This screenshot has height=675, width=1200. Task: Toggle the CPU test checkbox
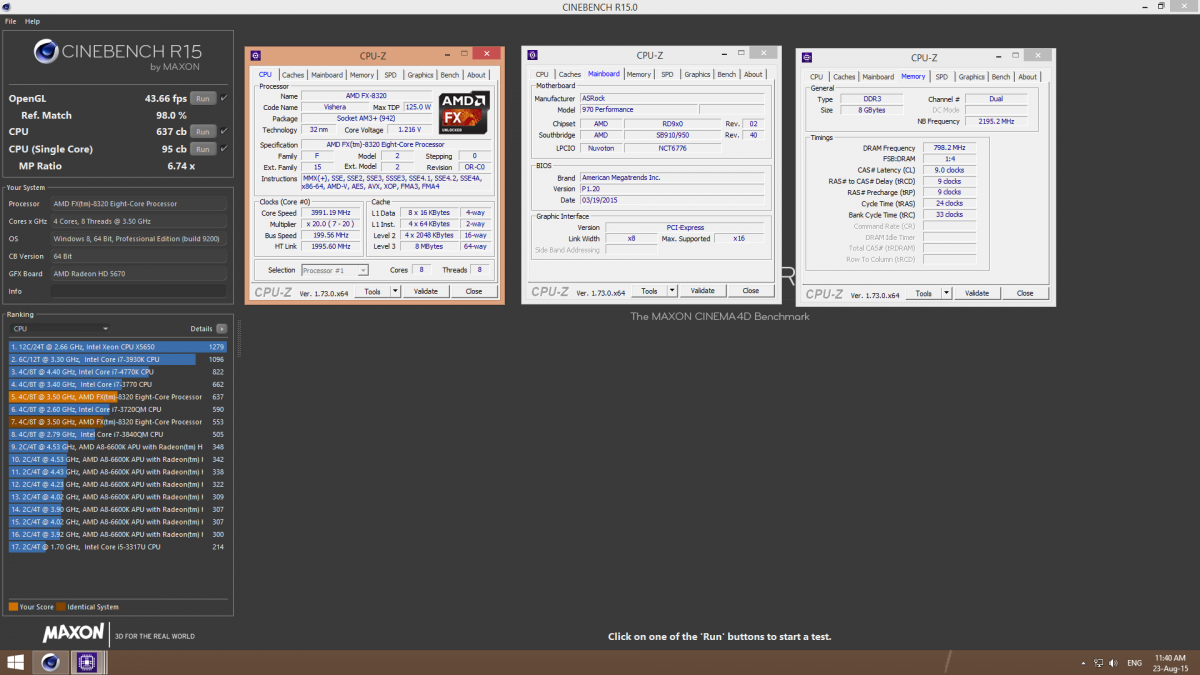point(224,131)
